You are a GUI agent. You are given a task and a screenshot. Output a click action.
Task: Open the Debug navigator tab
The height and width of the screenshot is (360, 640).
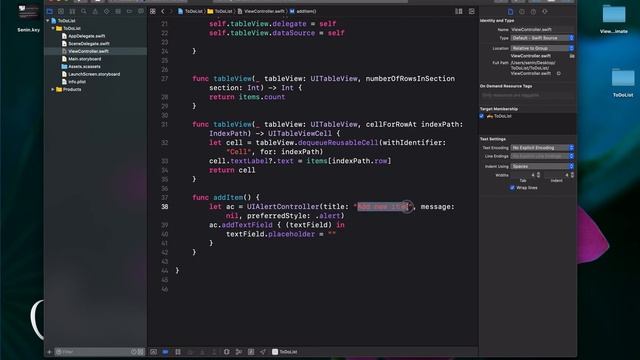pos(118,11)
